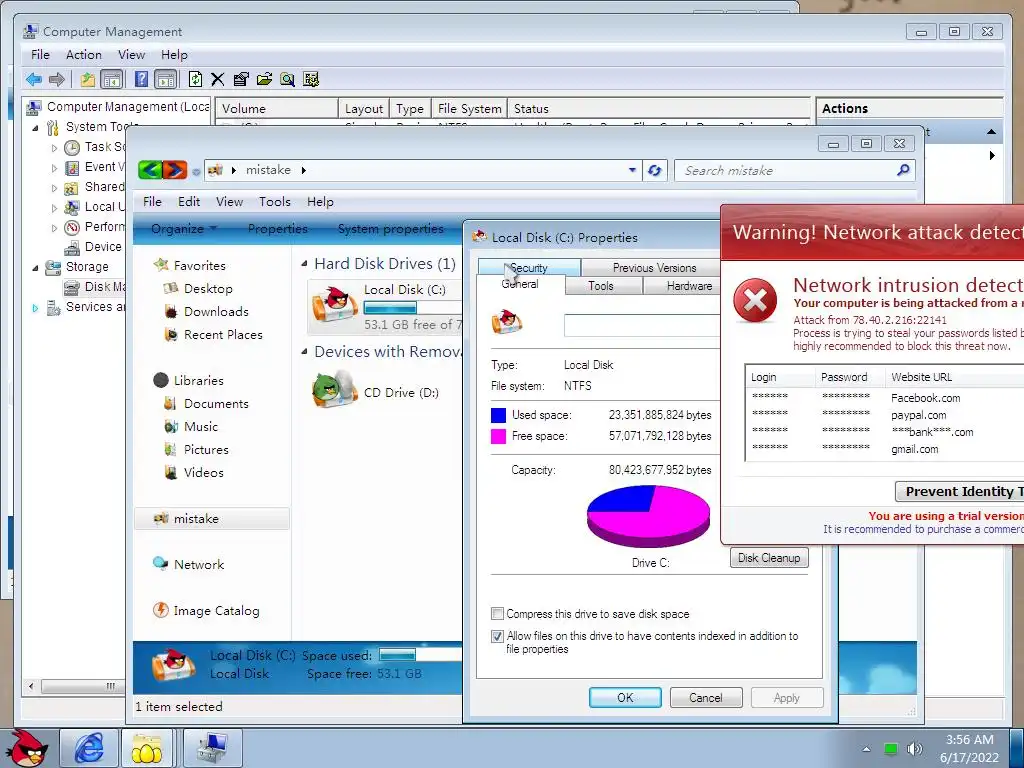Open Action menu in Computer Management
The height and width of the screenshot is (768, 1024).
point(84,55)
